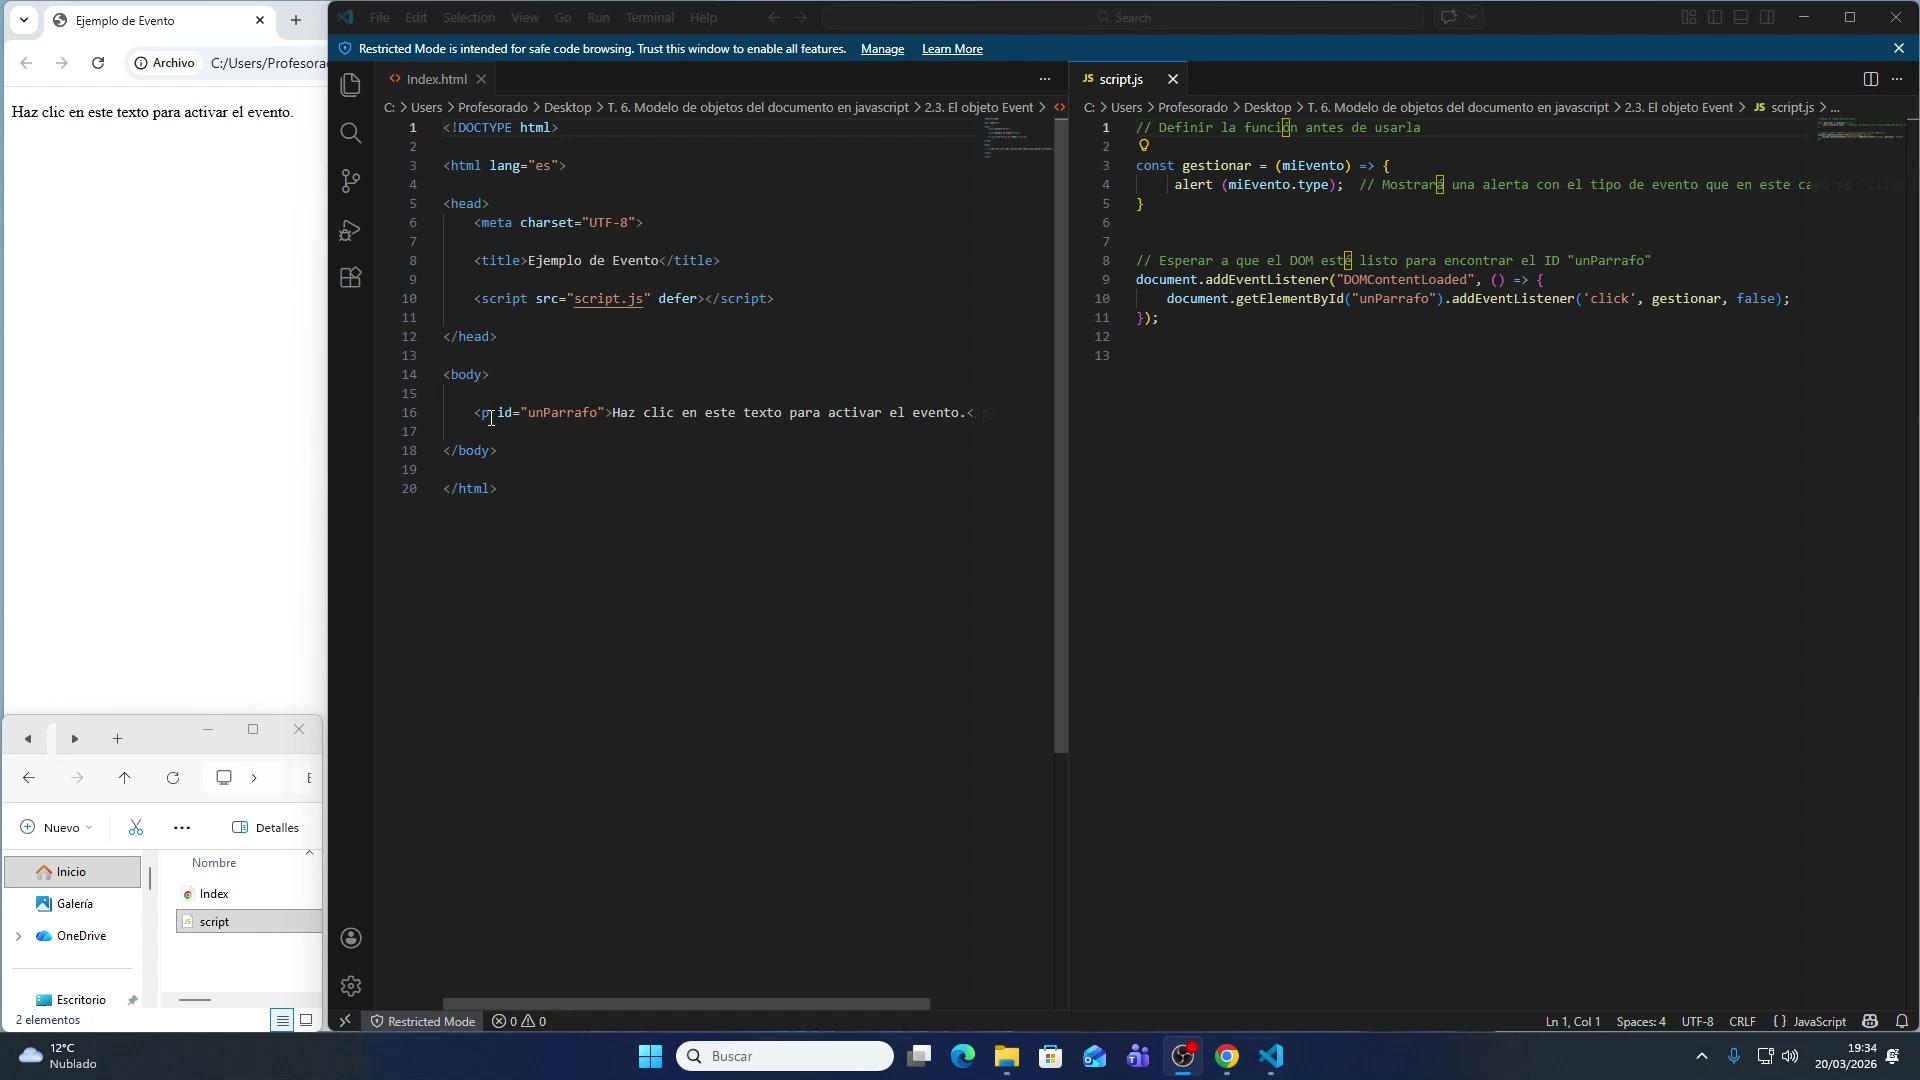The image size is (1920, 1080).
Task: Open the Search view in VS Code activity bar
Action: 350,133
